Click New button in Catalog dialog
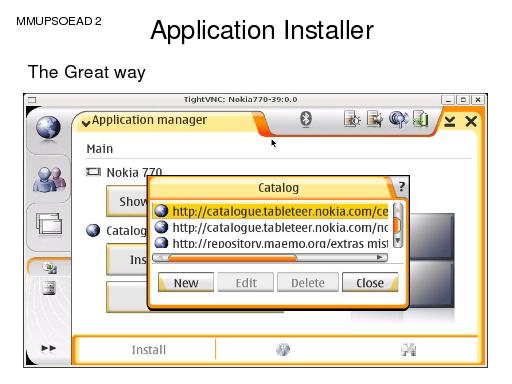Image resolution: width=512 pixels, height=384 pixels. 186,283
